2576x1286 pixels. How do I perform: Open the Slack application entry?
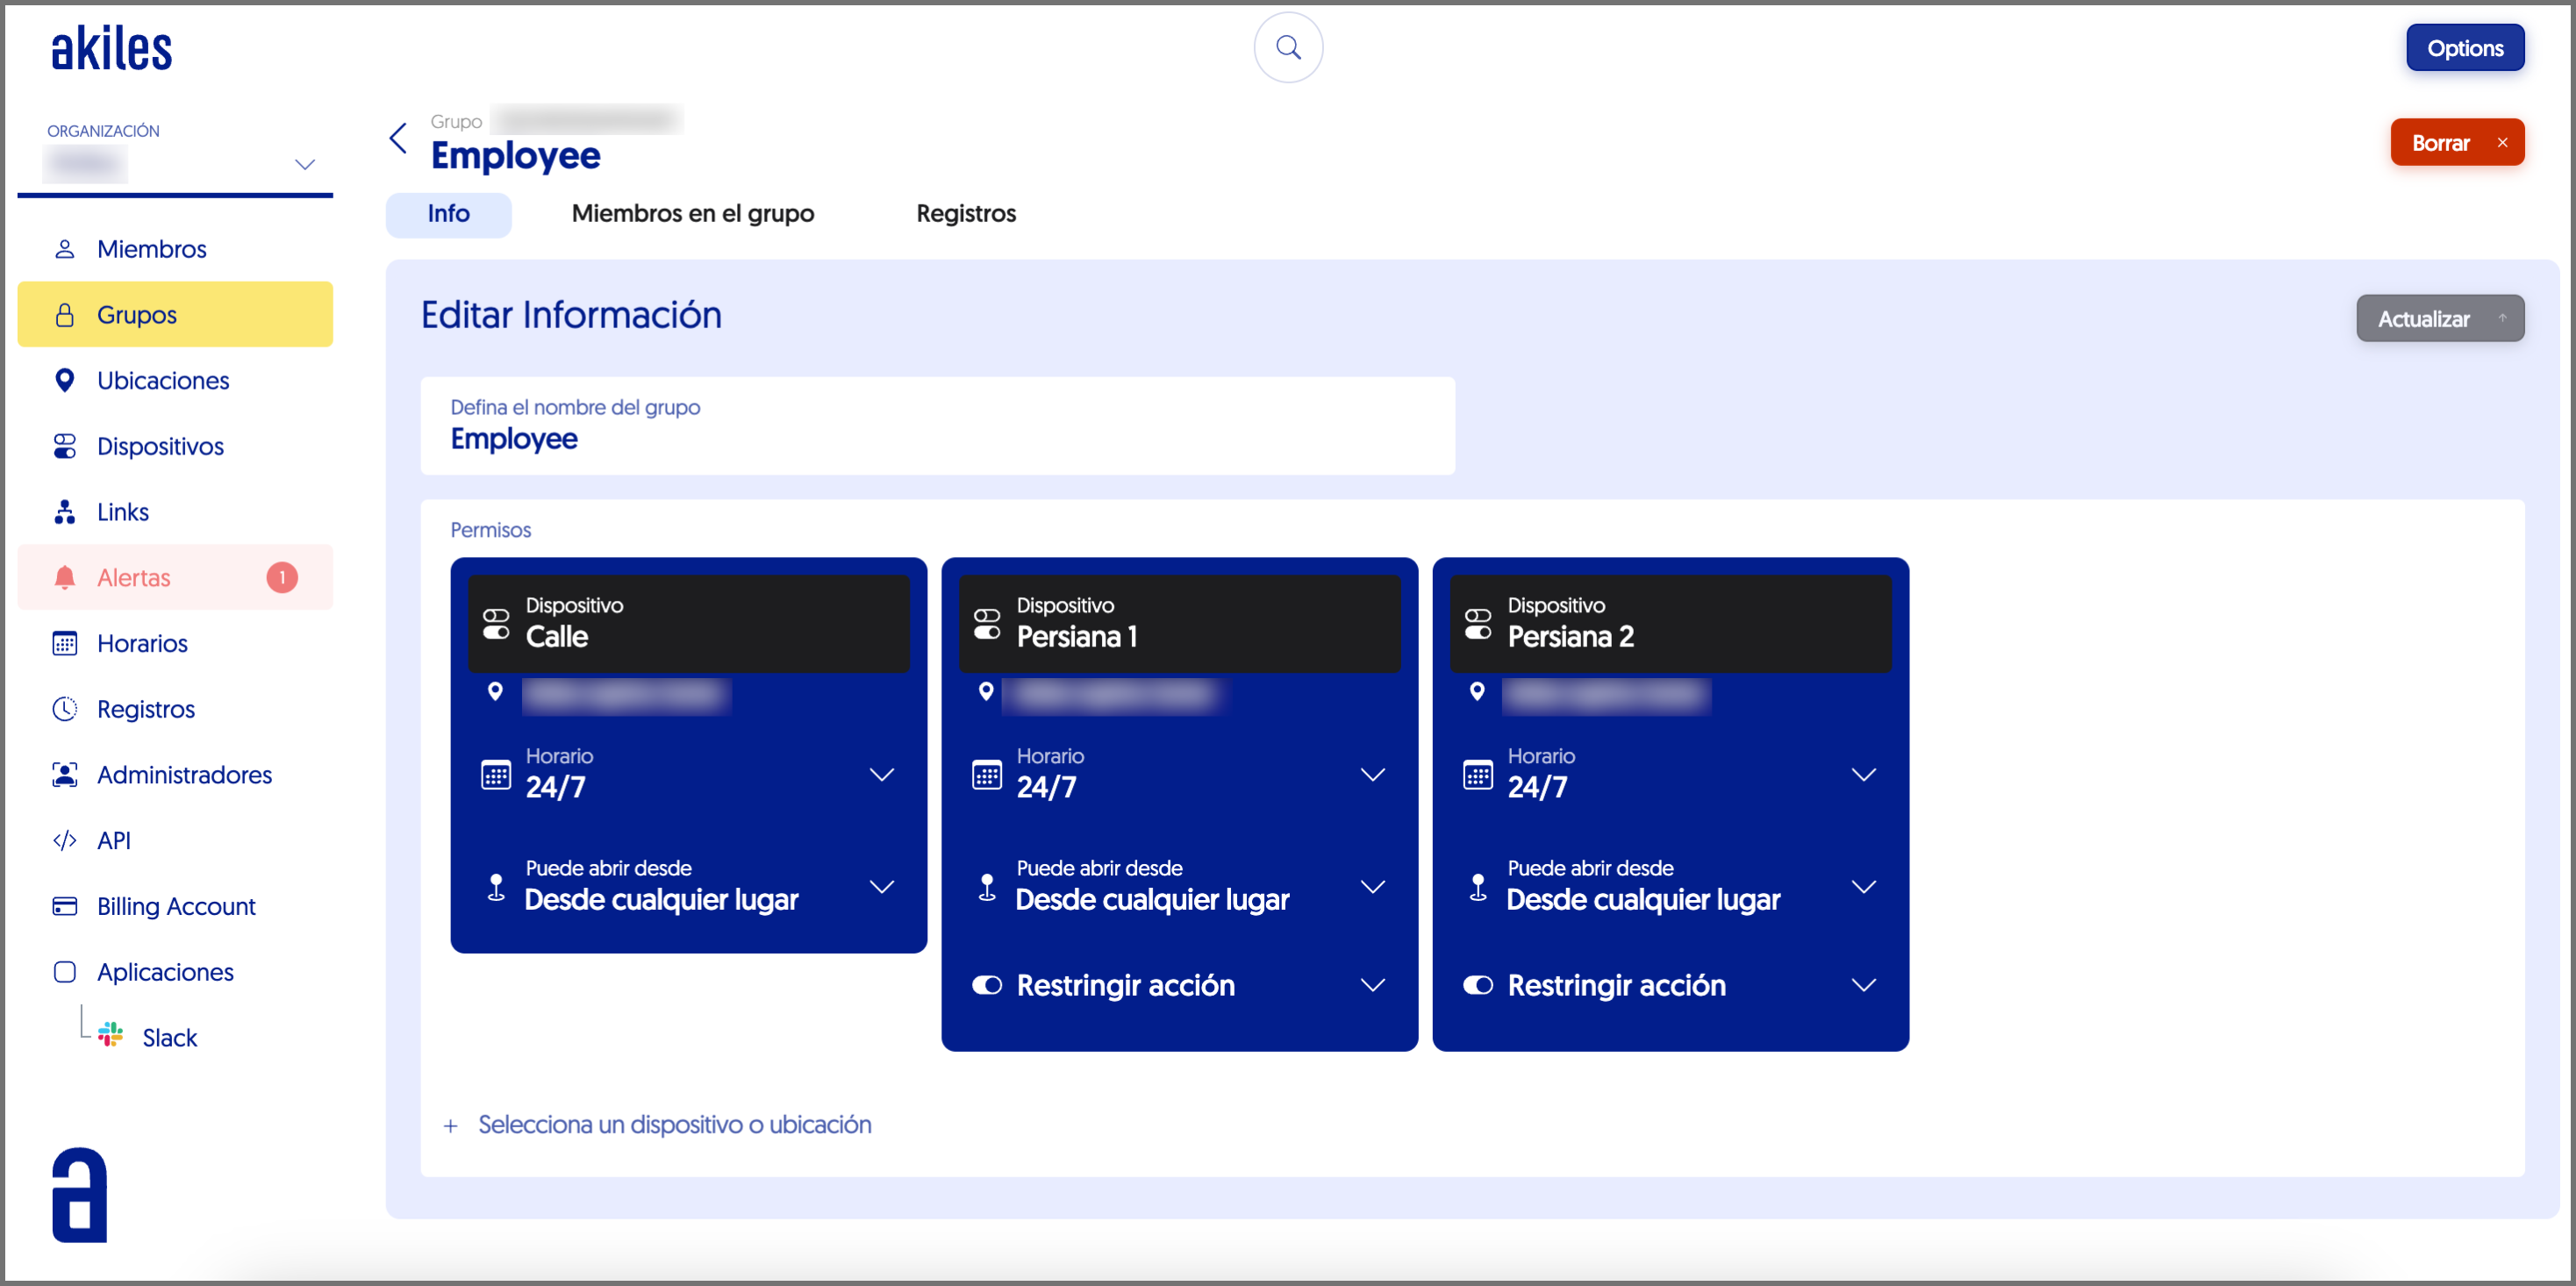(169, 1037)
